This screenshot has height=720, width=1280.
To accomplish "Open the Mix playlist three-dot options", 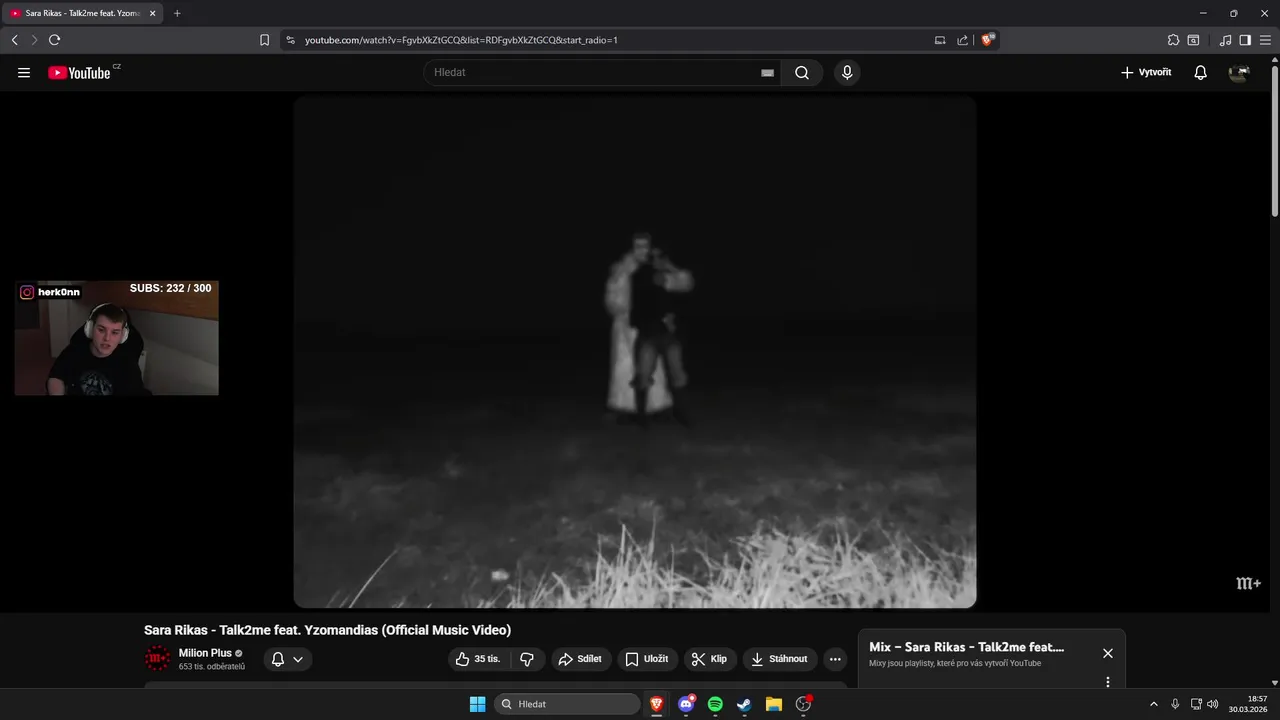I will coord(1107,682).
